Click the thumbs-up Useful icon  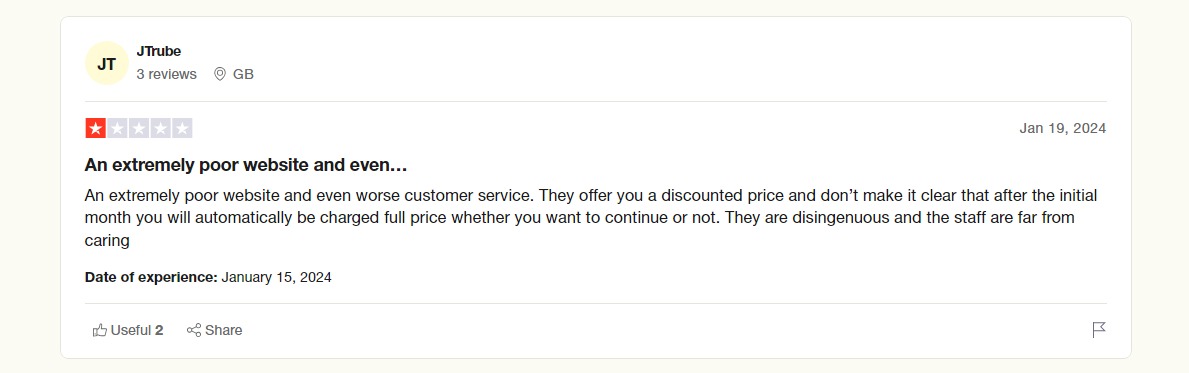[99, 330]
